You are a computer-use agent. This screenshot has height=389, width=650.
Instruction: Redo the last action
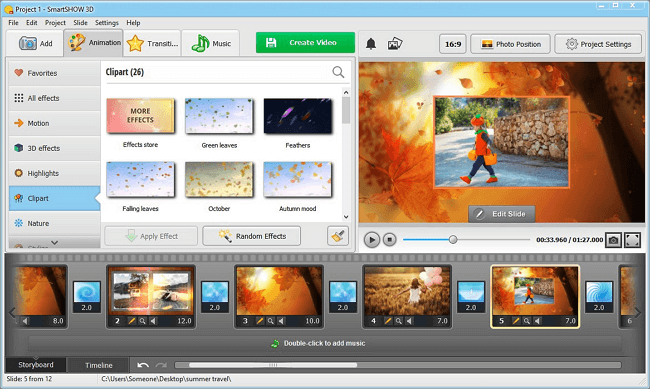point(161,365)
